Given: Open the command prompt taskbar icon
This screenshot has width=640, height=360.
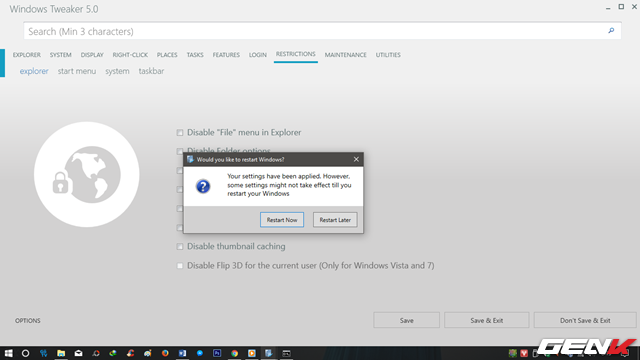Looking at the screenshot, I should (286, 353).
